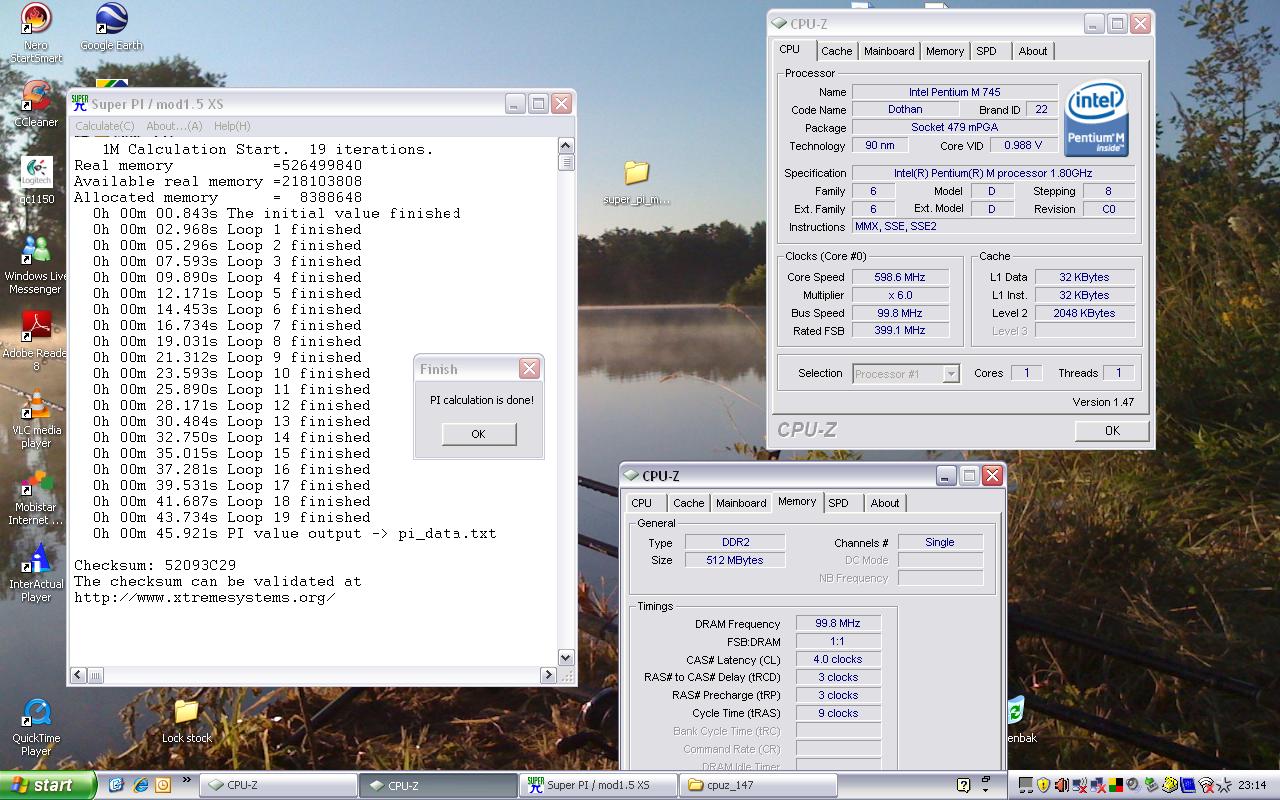Switch to the Super PI / mod1.5 XS taskbar button
This screenshot has height=800, width=1280.
(x=598, y=785)
